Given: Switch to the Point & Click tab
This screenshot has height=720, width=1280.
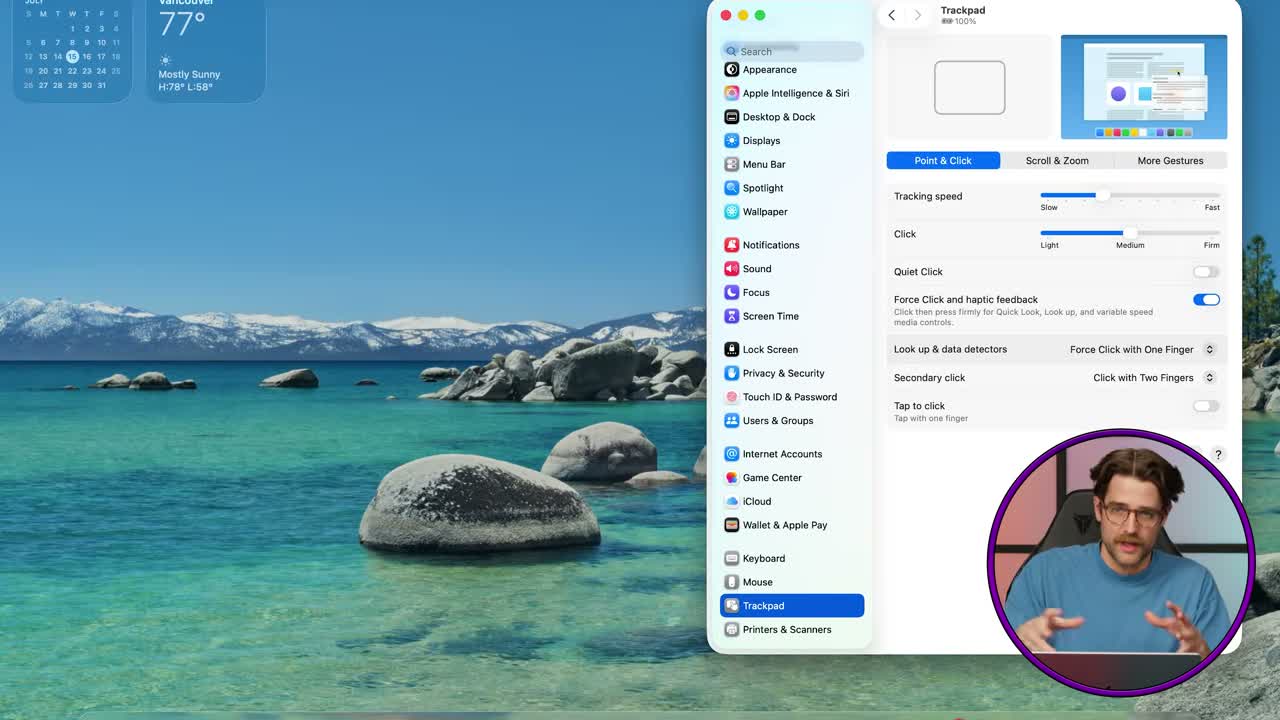Looking at the screenshot, I should tap(943, 161).
